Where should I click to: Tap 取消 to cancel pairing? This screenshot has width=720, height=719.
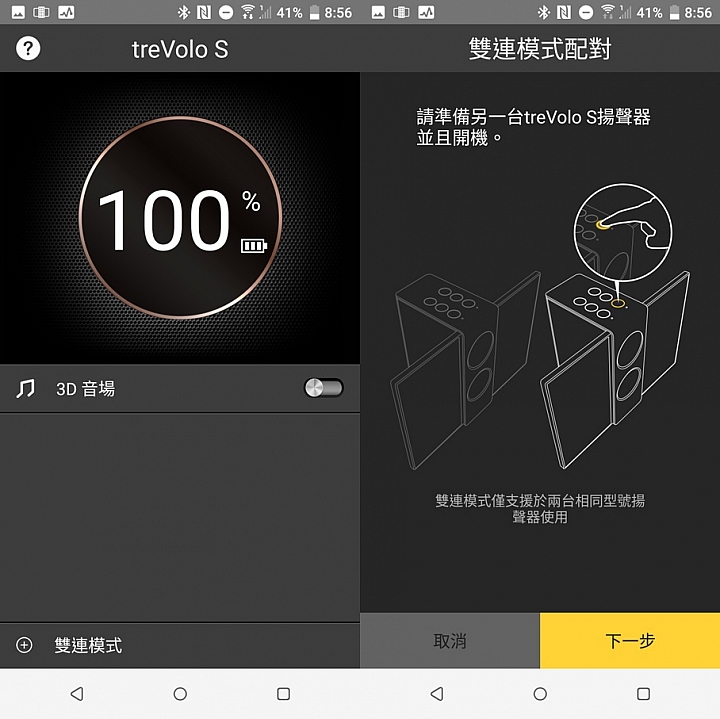[x=450, y=640]
